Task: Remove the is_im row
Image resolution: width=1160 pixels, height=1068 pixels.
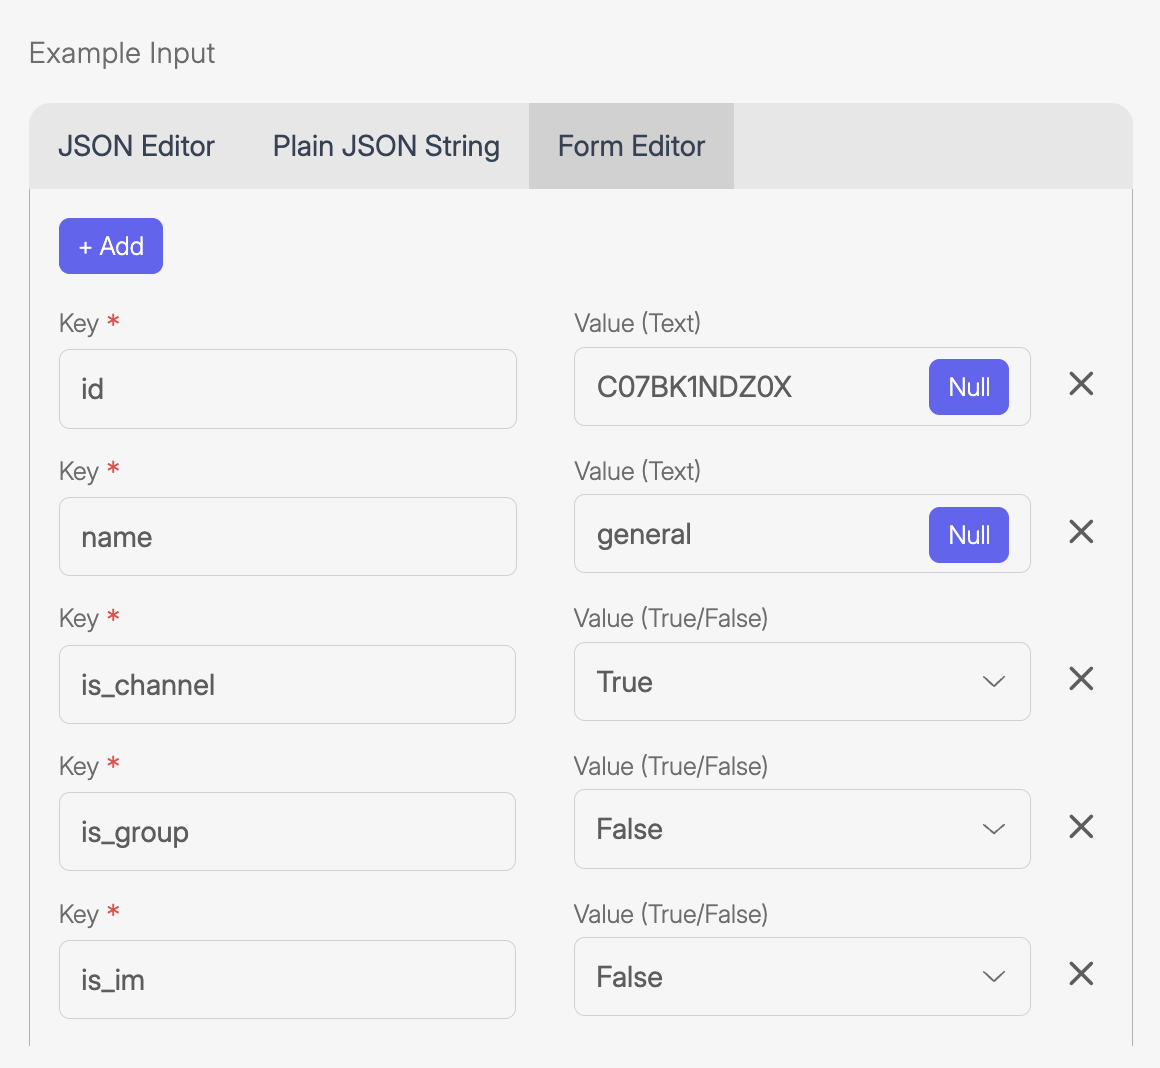Action: point(1081,975)
